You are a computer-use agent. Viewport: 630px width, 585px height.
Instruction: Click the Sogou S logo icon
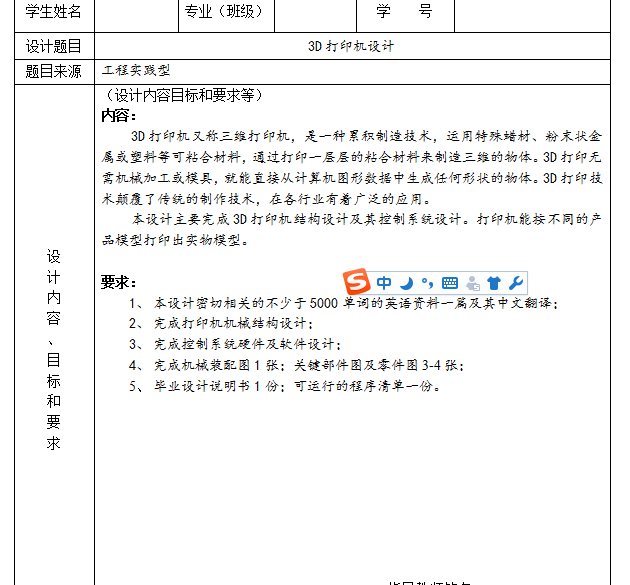(356, 281)
